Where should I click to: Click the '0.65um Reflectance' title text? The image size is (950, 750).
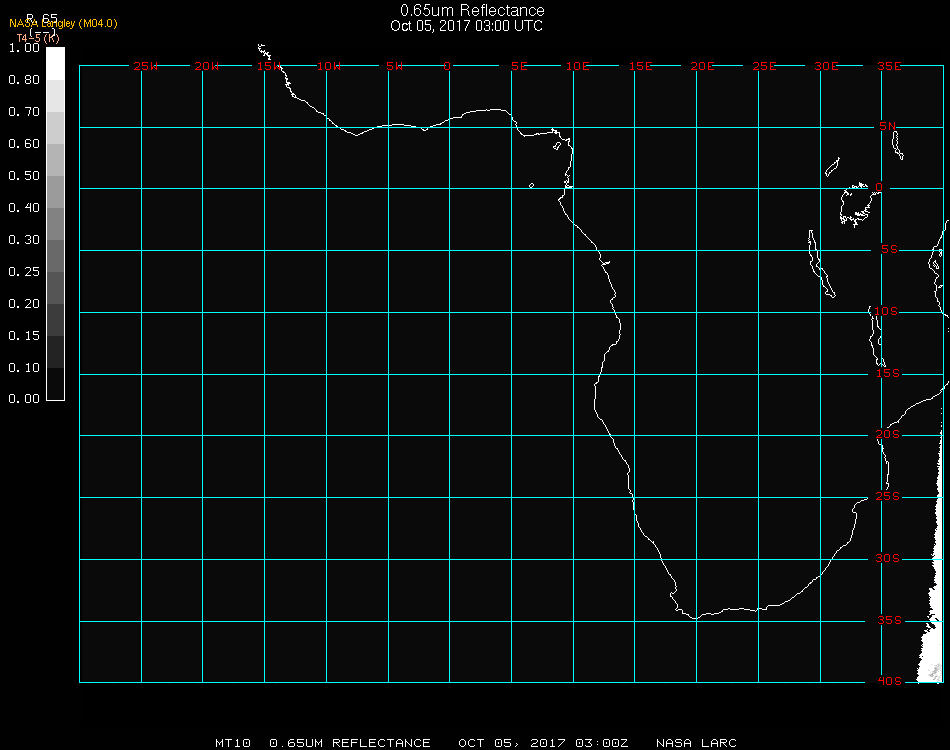click(x=472, y=10)
